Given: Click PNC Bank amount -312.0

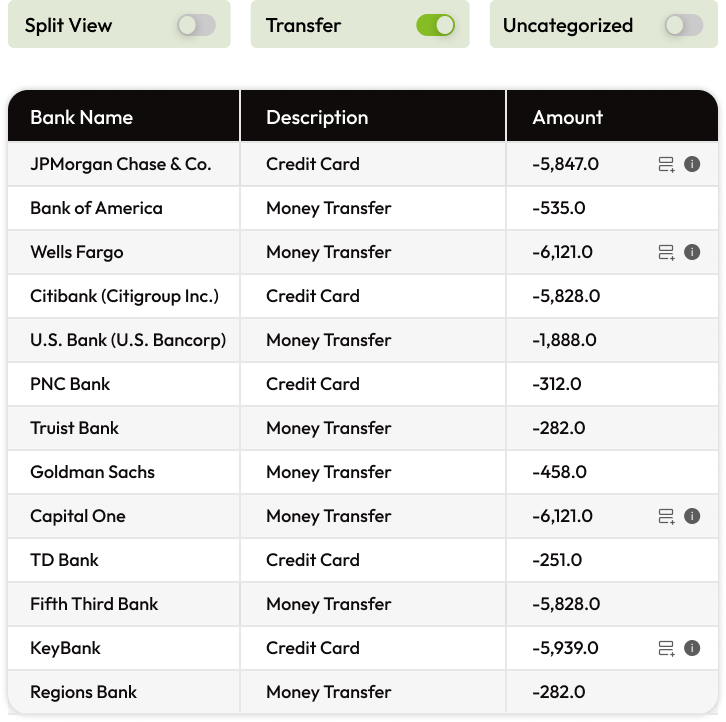Looking at the screenshot, I should coord(557,384).
